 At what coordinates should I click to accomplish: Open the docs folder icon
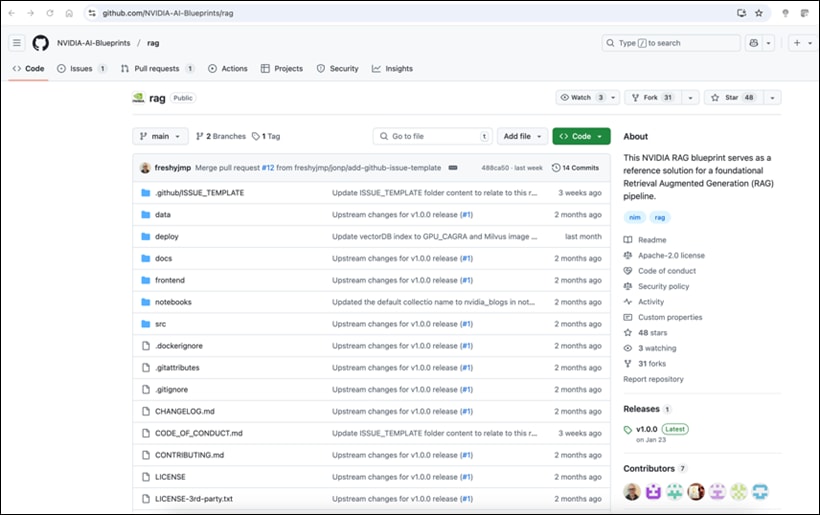(x=146, y=258)
